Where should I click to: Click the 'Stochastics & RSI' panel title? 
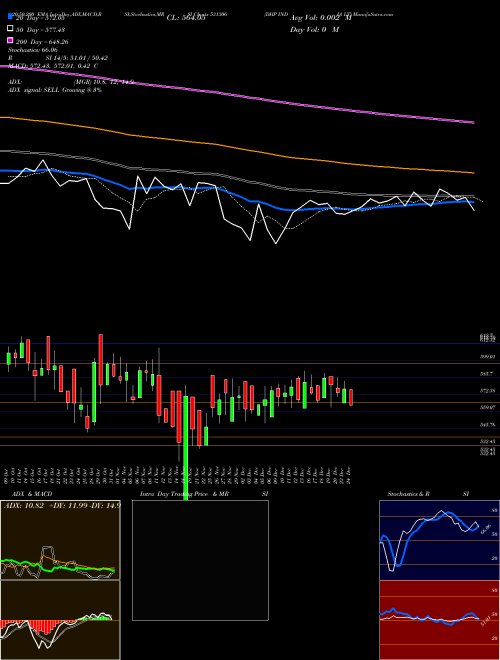(428, 494)
